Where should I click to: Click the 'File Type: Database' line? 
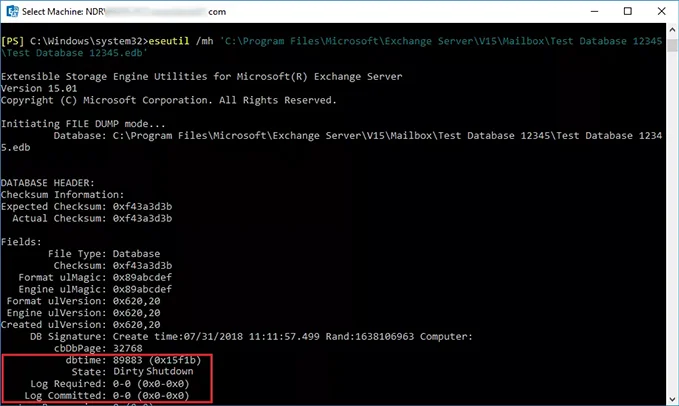104,254
